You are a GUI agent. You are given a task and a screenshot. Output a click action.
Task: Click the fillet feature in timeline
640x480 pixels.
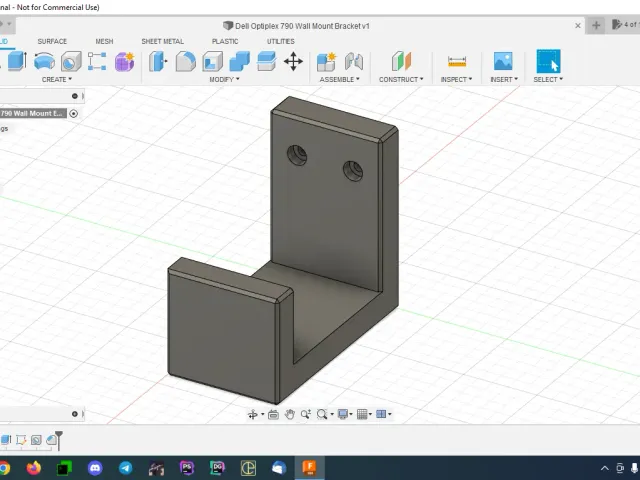coord(51,440)
